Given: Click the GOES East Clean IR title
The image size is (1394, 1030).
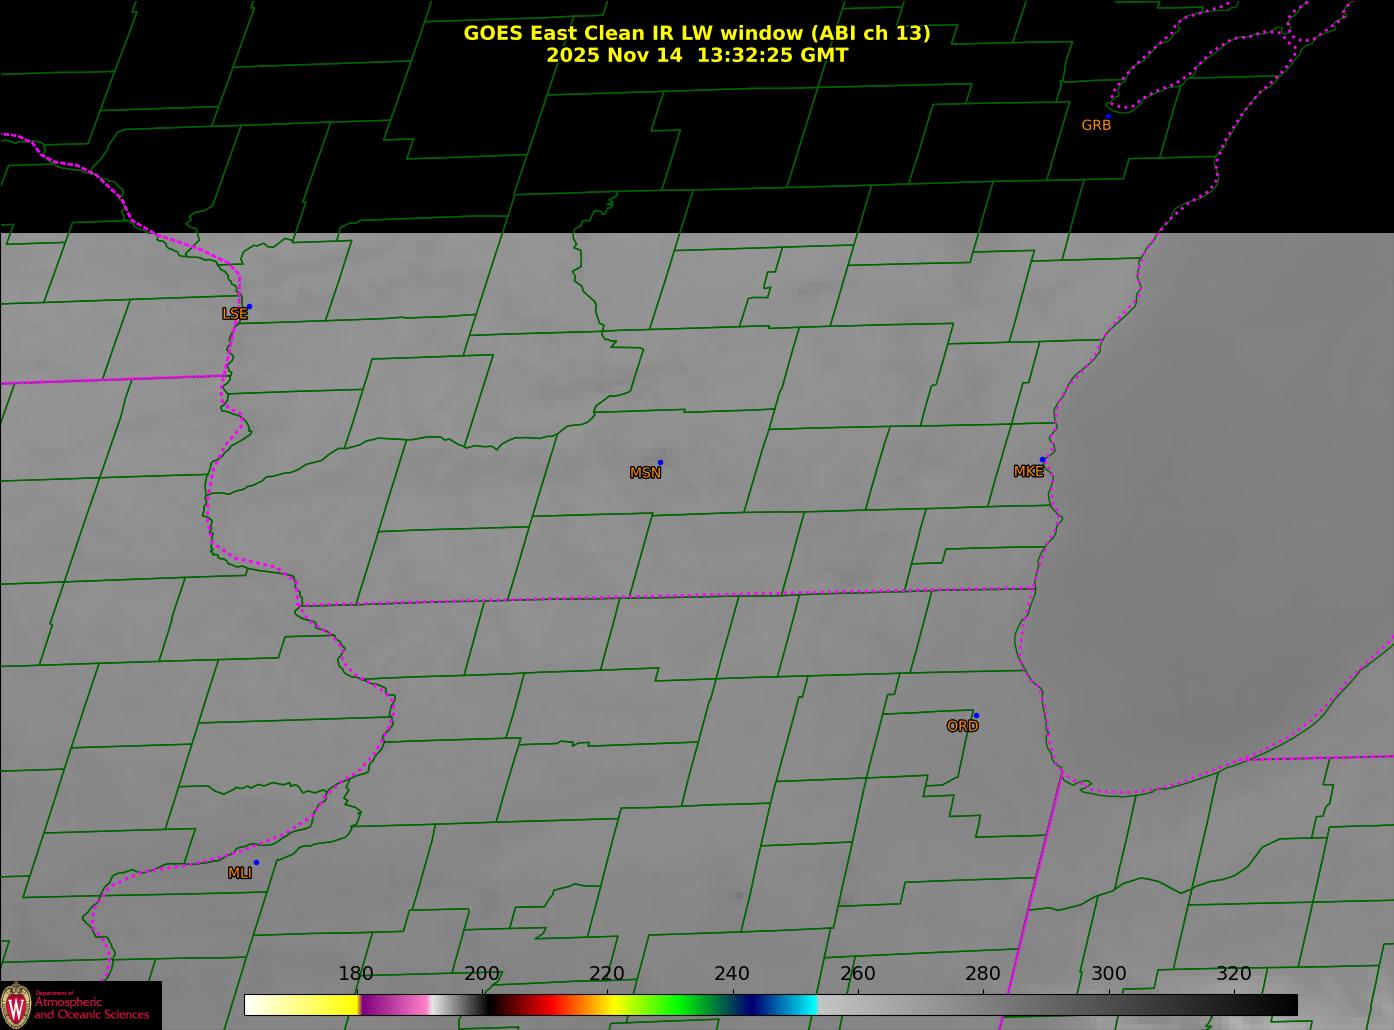Looking at the screenshot, I should [696, 33].
